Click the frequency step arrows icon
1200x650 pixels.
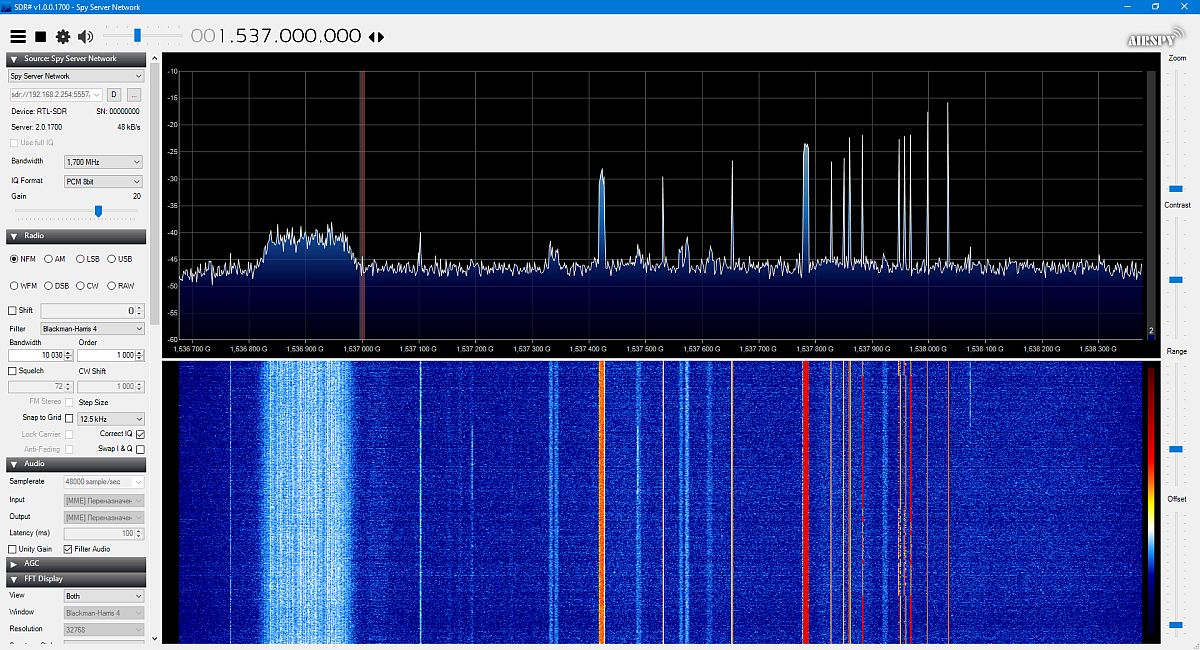point(376,37)
